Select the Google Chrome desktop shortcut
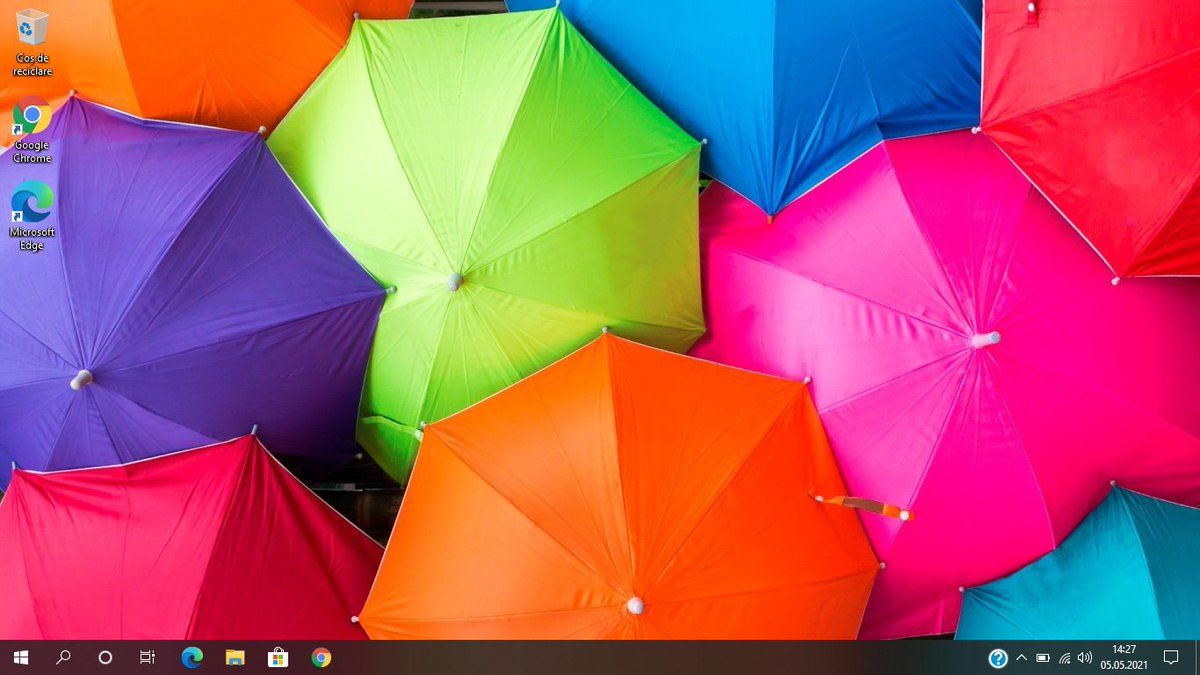 click(x=32, y=117)
